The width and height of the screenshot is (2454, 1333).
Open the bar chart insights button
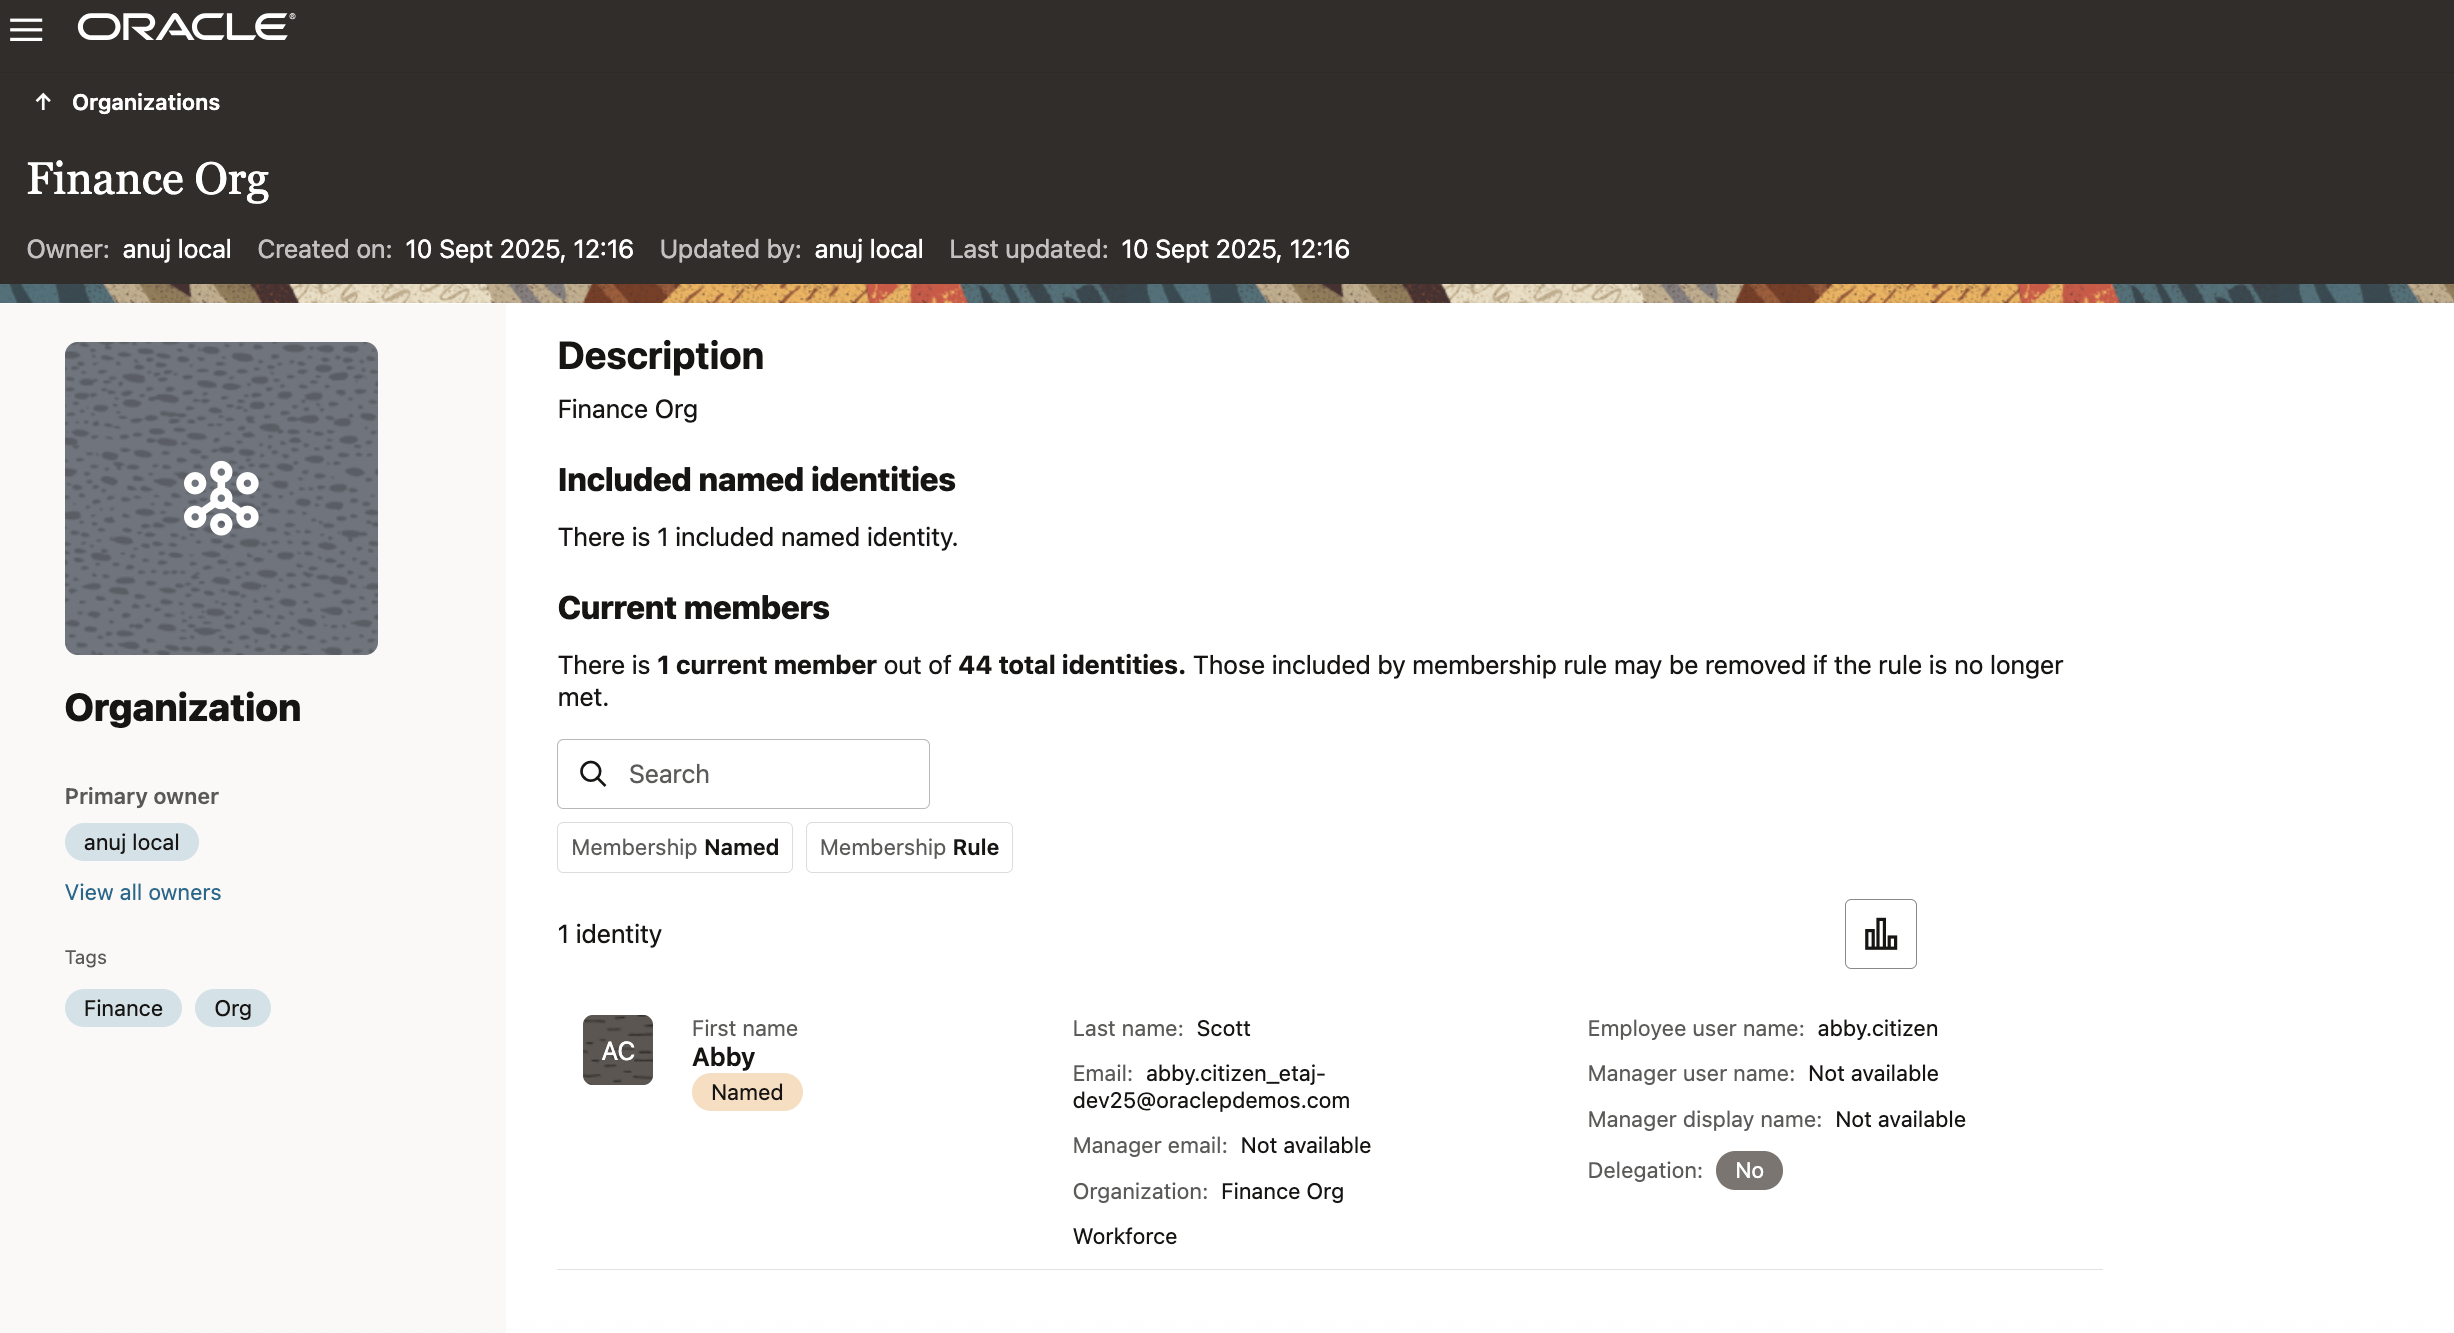click(x=1880, y=934)
